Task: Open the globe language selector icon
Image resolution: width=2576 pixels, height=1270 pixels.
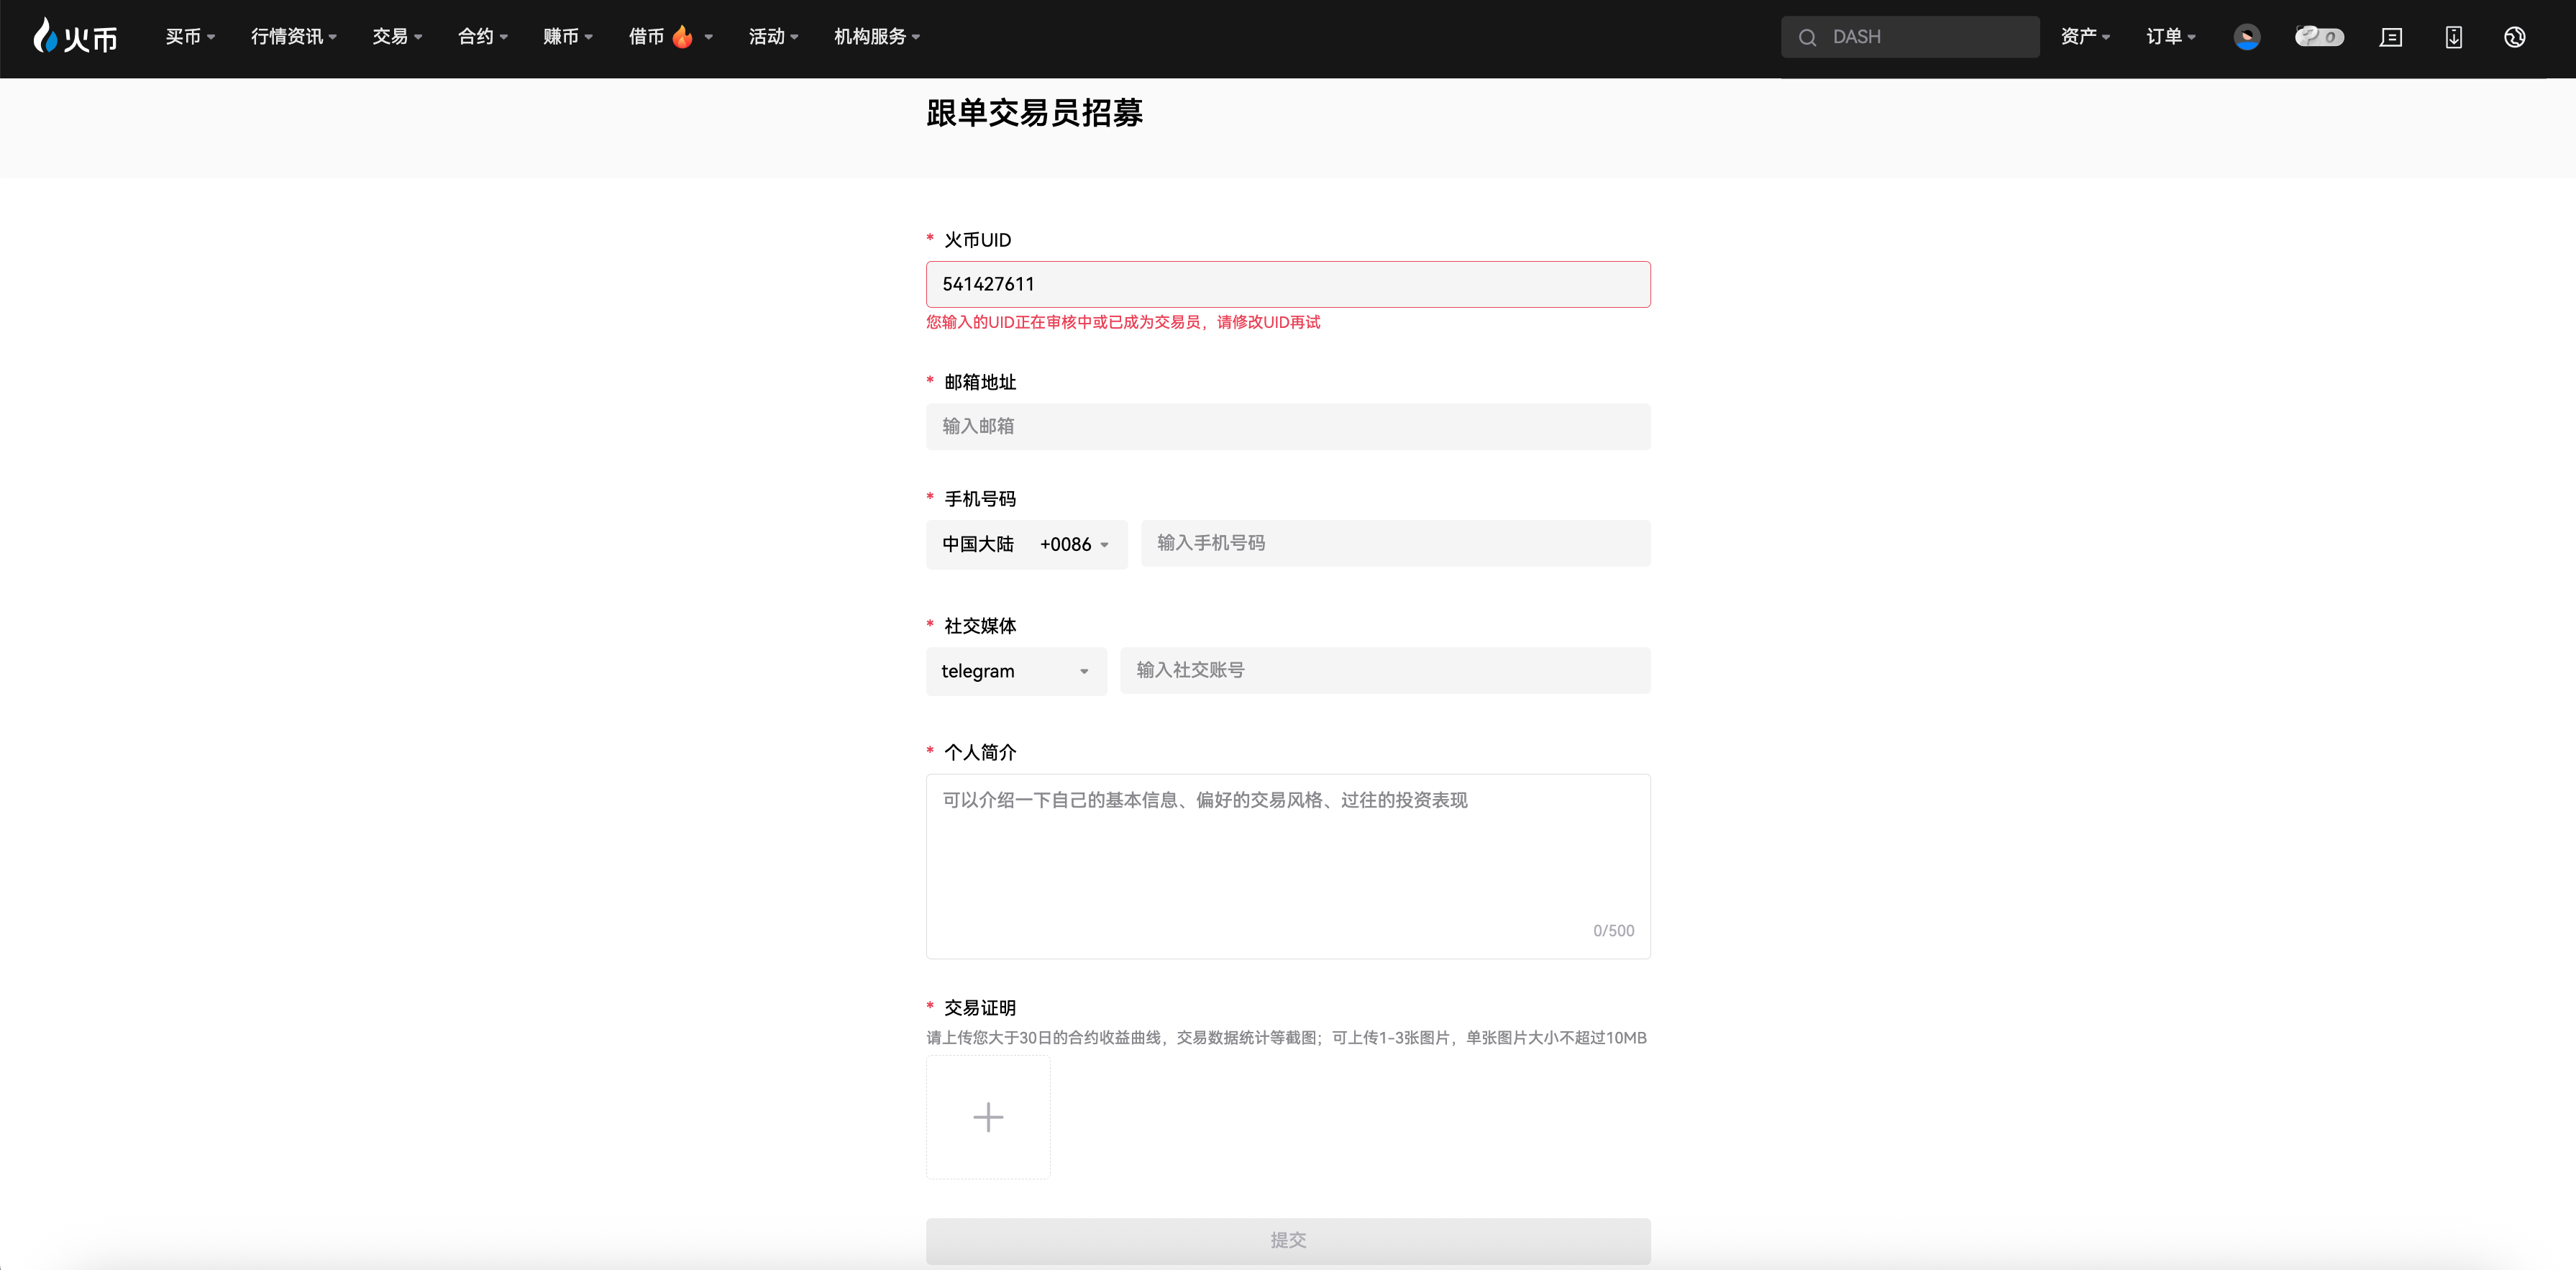Action: click(2514, 37)
